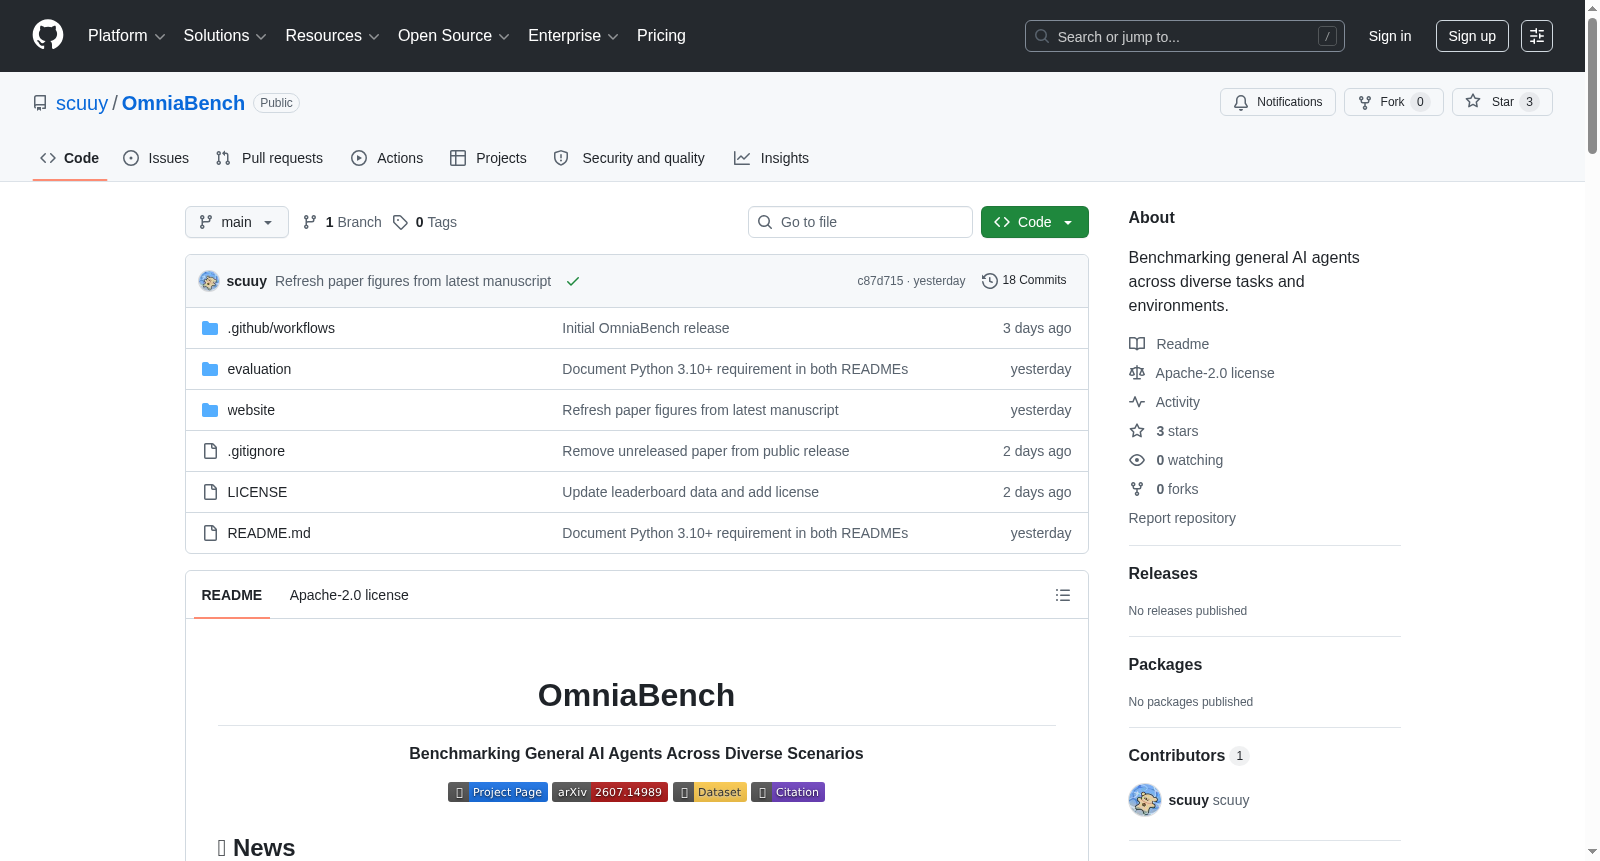Open the arXiv 2607.14989 badge

pos(610,792)
